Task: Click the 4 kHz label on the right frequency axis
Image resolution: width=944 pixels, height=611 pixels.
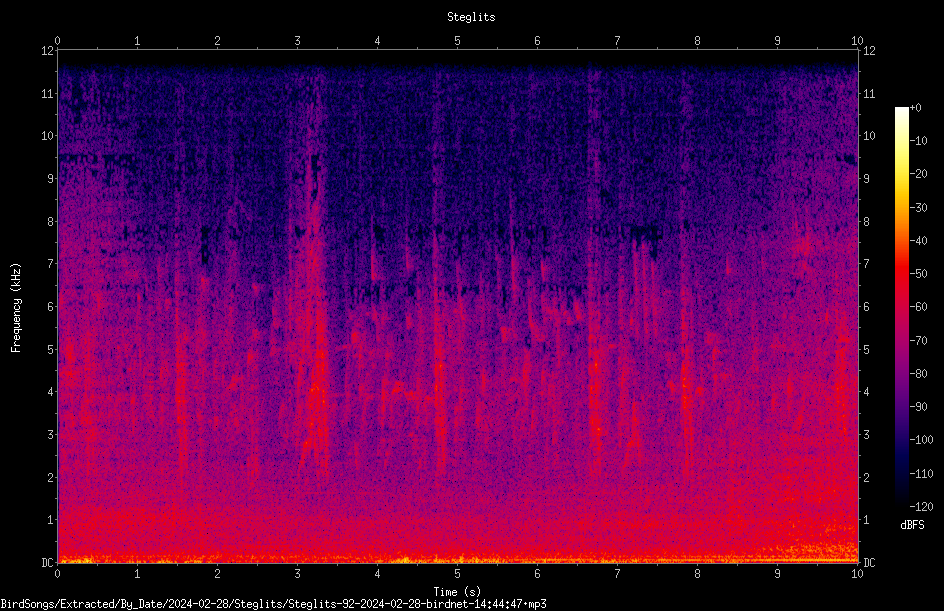Action: [x=866, y=392]
